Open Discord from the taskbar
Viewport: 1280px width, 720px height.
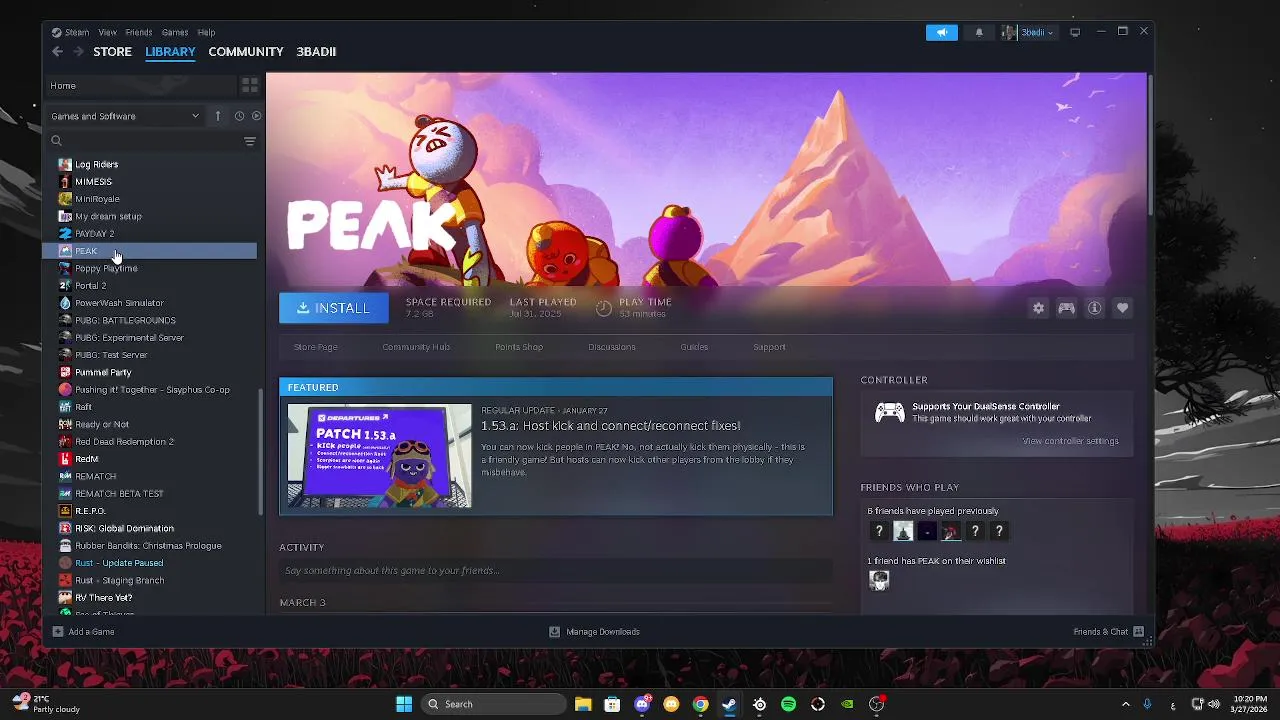642,704
